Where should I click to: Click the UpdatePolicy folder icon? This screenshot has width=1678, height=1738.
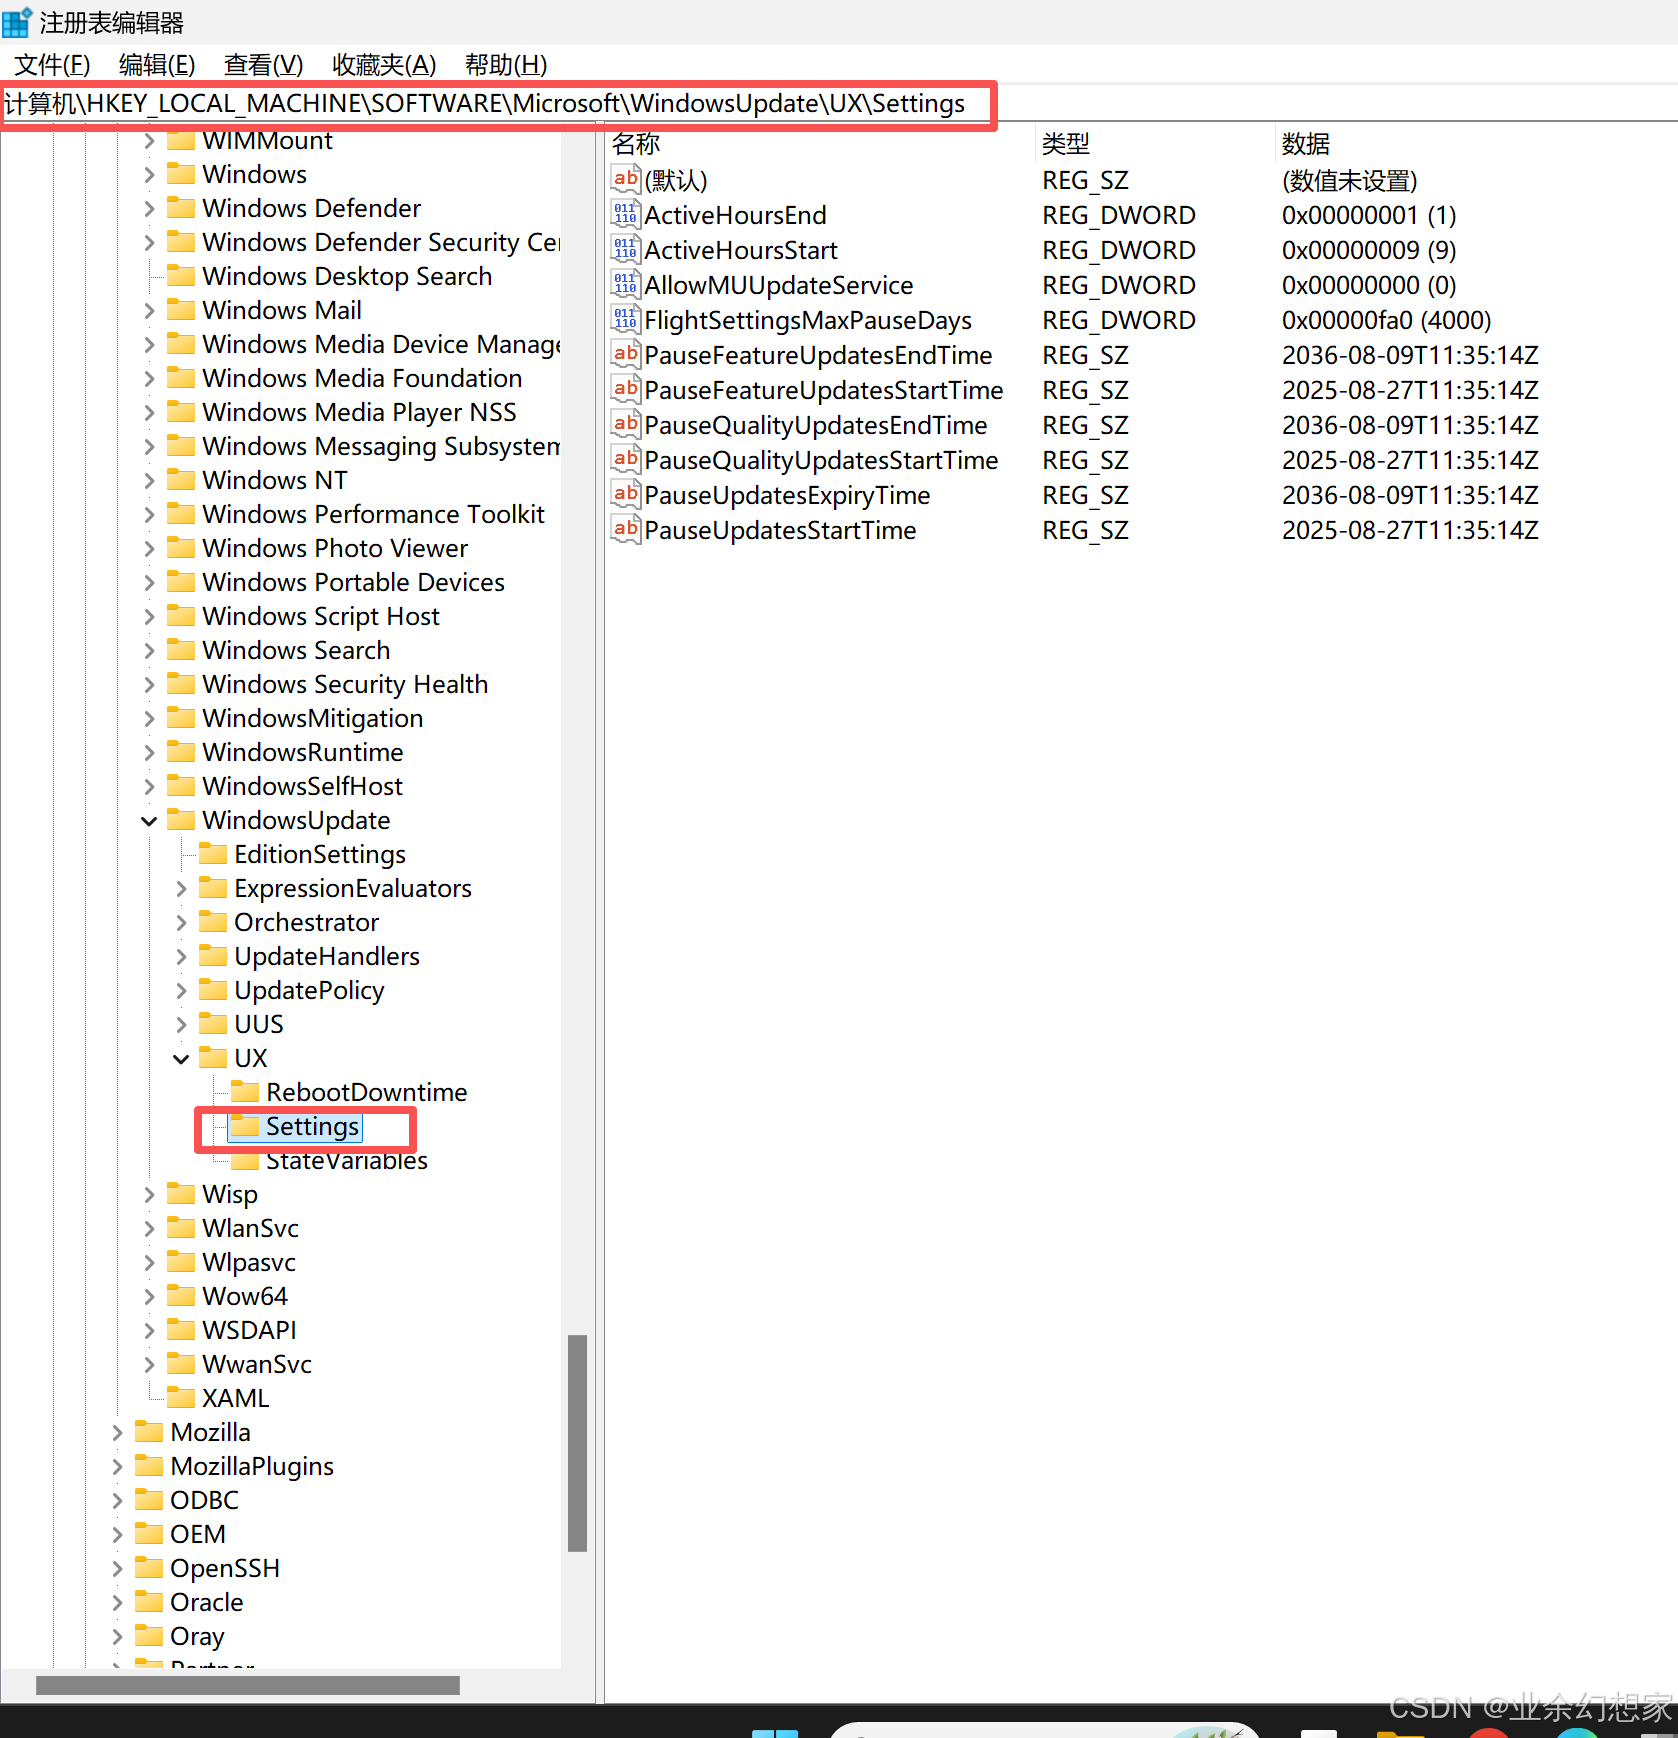[x=213, y=990]
